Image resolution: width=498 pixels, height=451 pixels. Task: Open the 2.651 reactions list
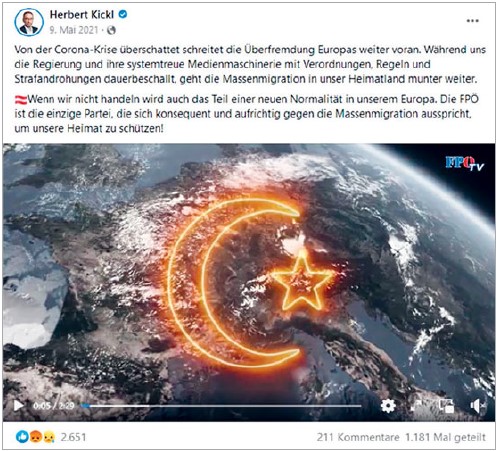pyautogui.click(x=73, y=437)
